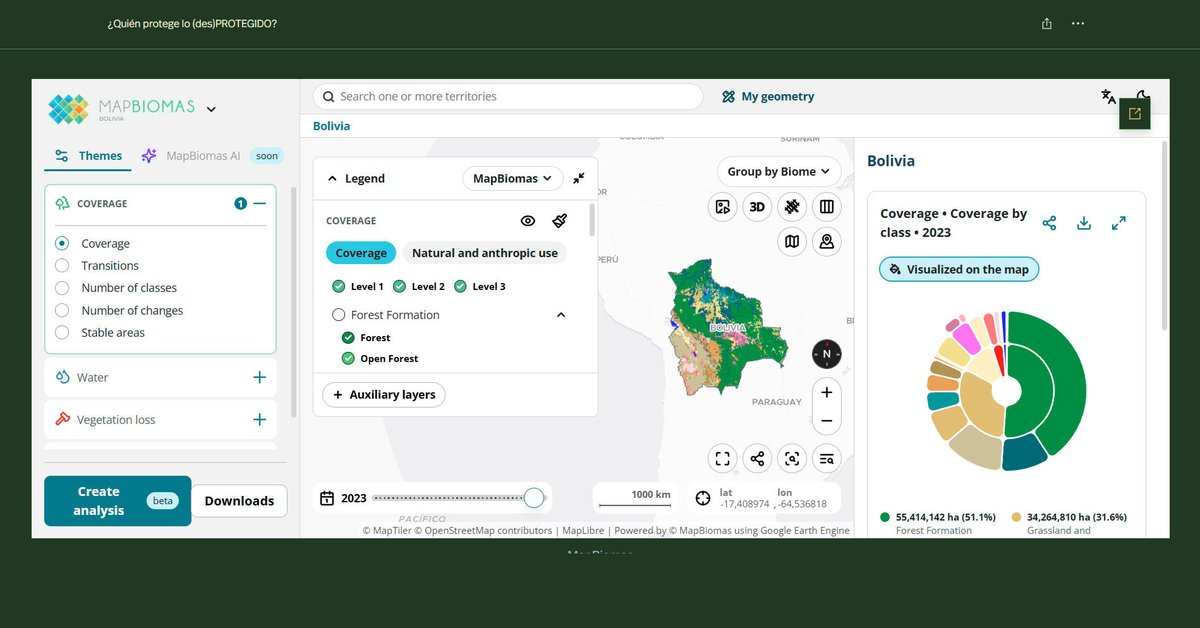Viewport: 1200px width, 628px height.
Task: Open the coverage paint brush style icon
Action: click(560, 221)
